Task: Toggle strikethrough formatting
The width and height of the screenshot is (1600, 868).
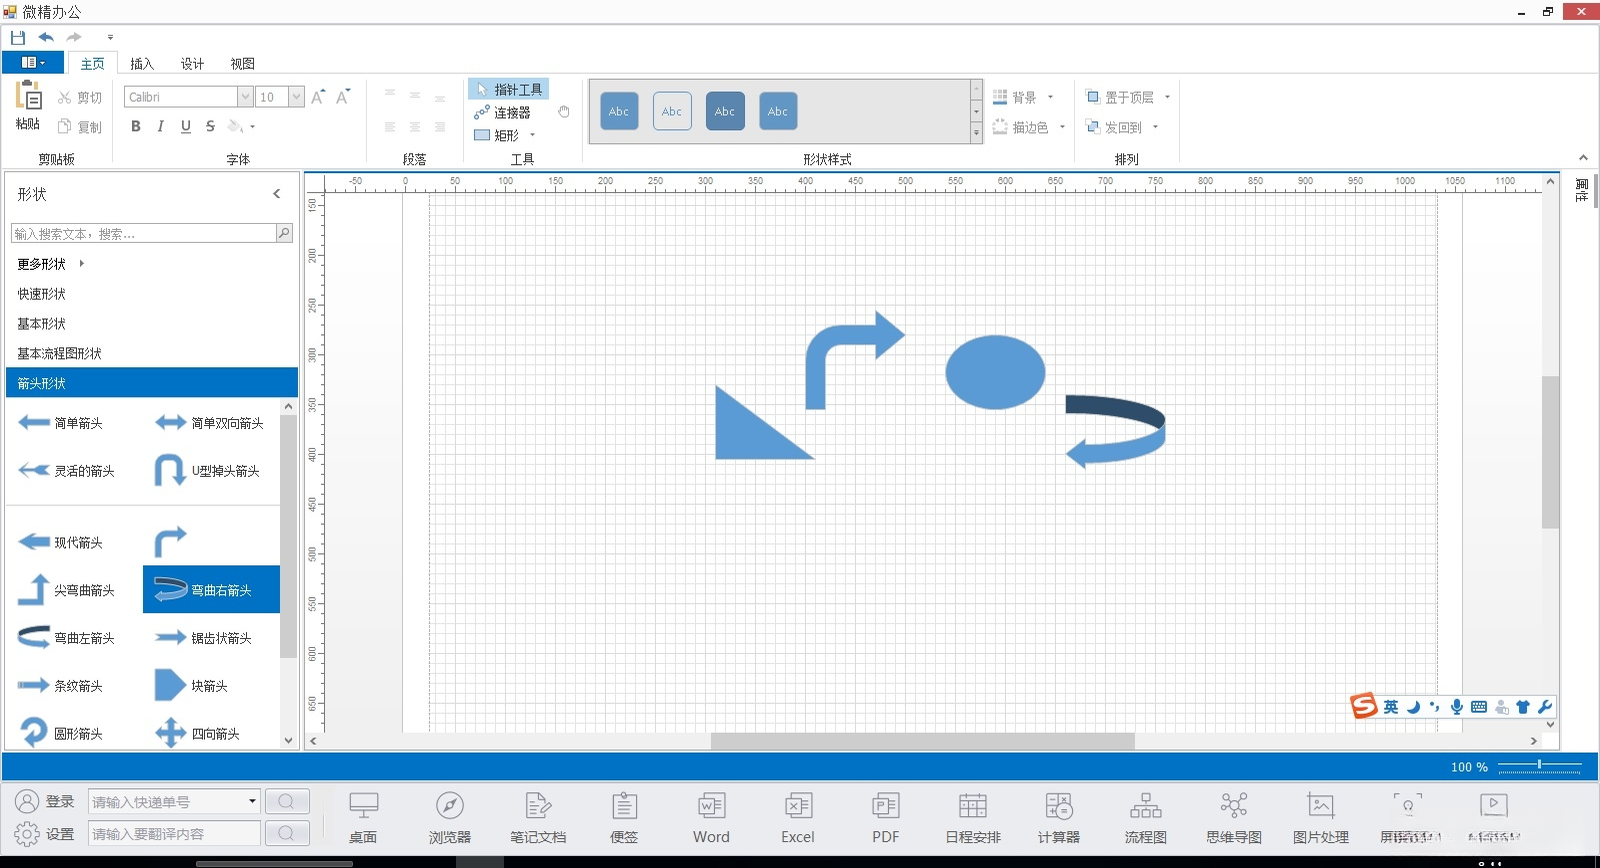Action: pos(210,126)
